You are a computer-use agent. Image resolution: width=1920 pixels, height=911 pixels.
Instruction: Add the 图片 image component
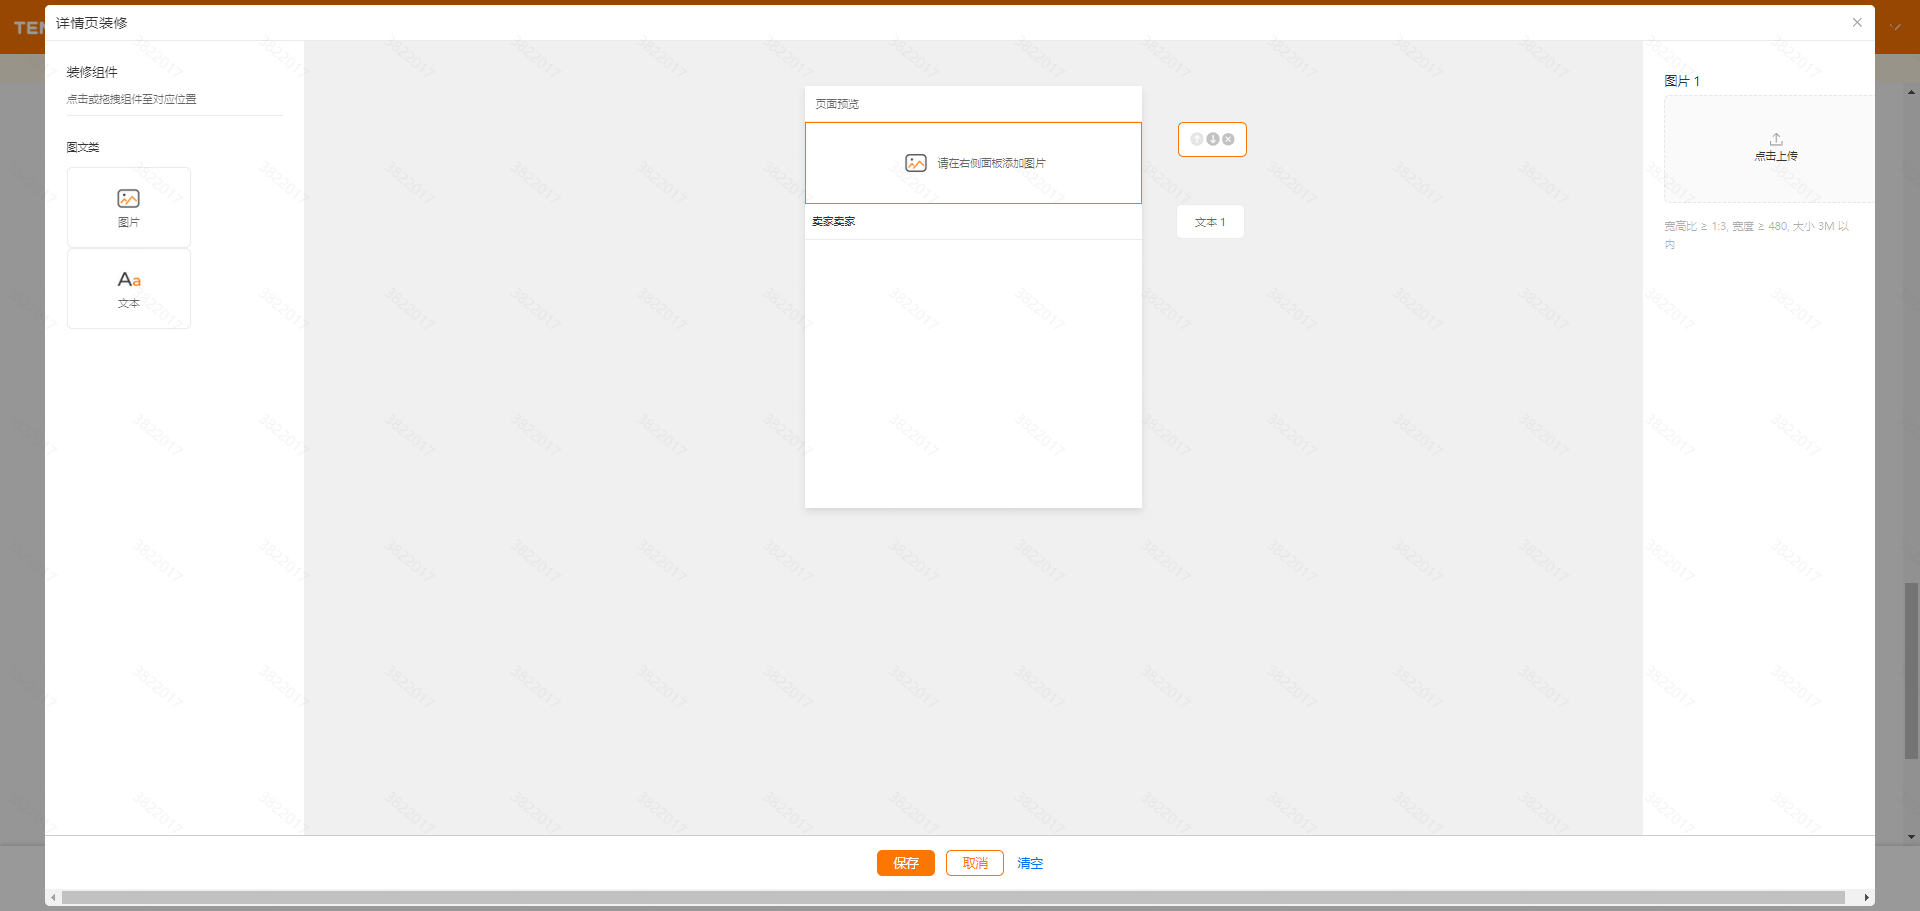[x=128, y=207]
